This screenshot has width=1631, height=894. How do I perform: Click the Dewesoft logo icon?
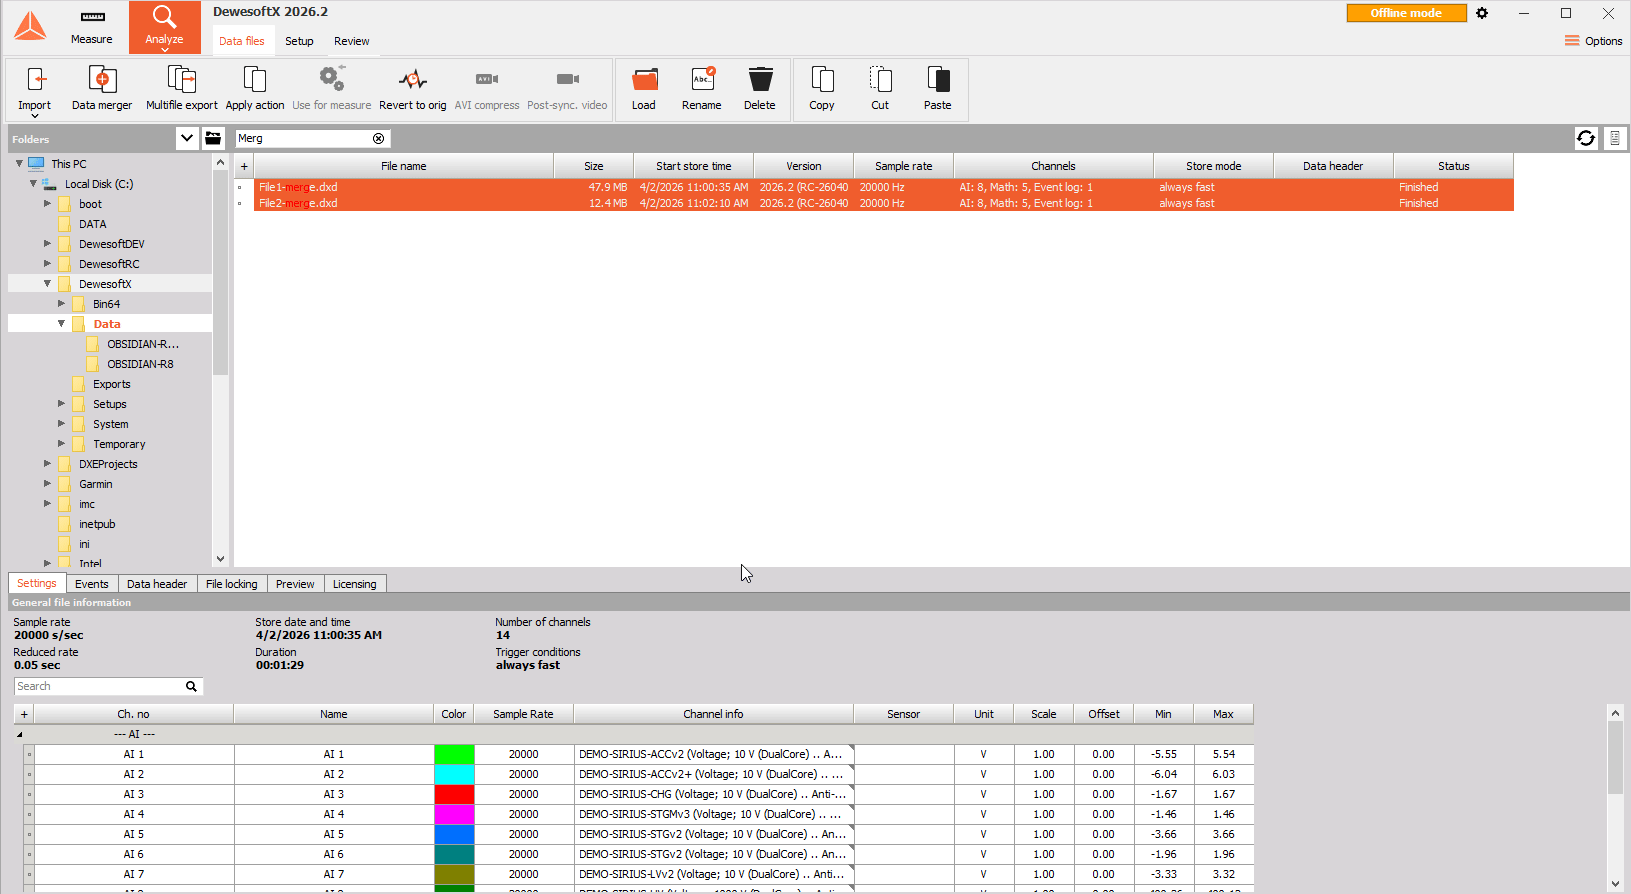(30, 26)
